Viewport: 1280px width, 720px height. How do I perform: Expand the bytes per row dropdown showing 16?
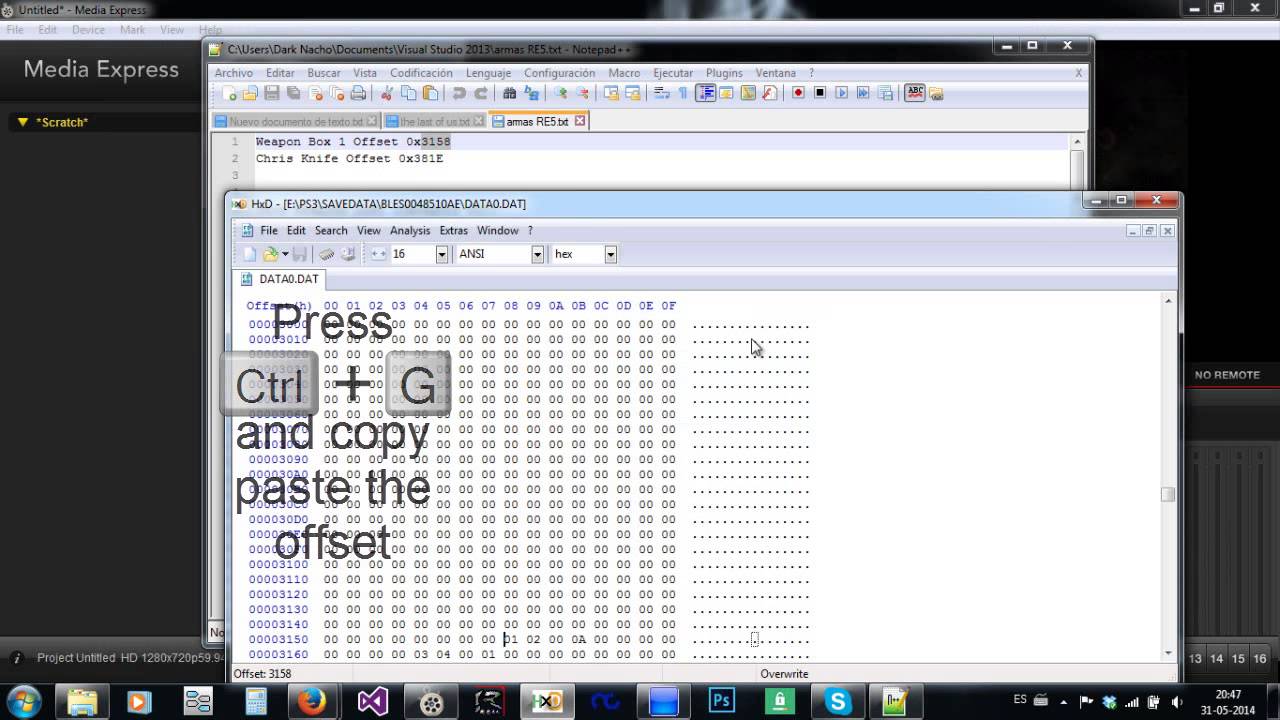click(441, 254)
